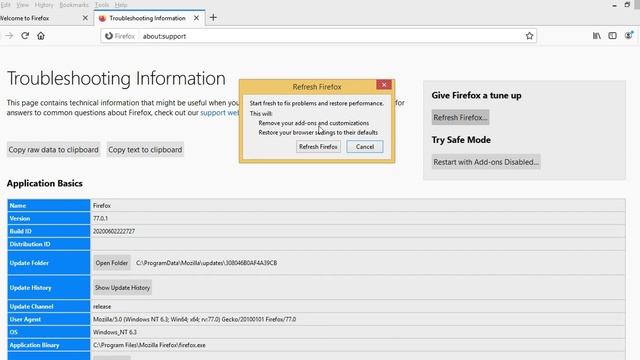Open the View menu
Viewport: 640px width, 360px height.
[22, 5]
